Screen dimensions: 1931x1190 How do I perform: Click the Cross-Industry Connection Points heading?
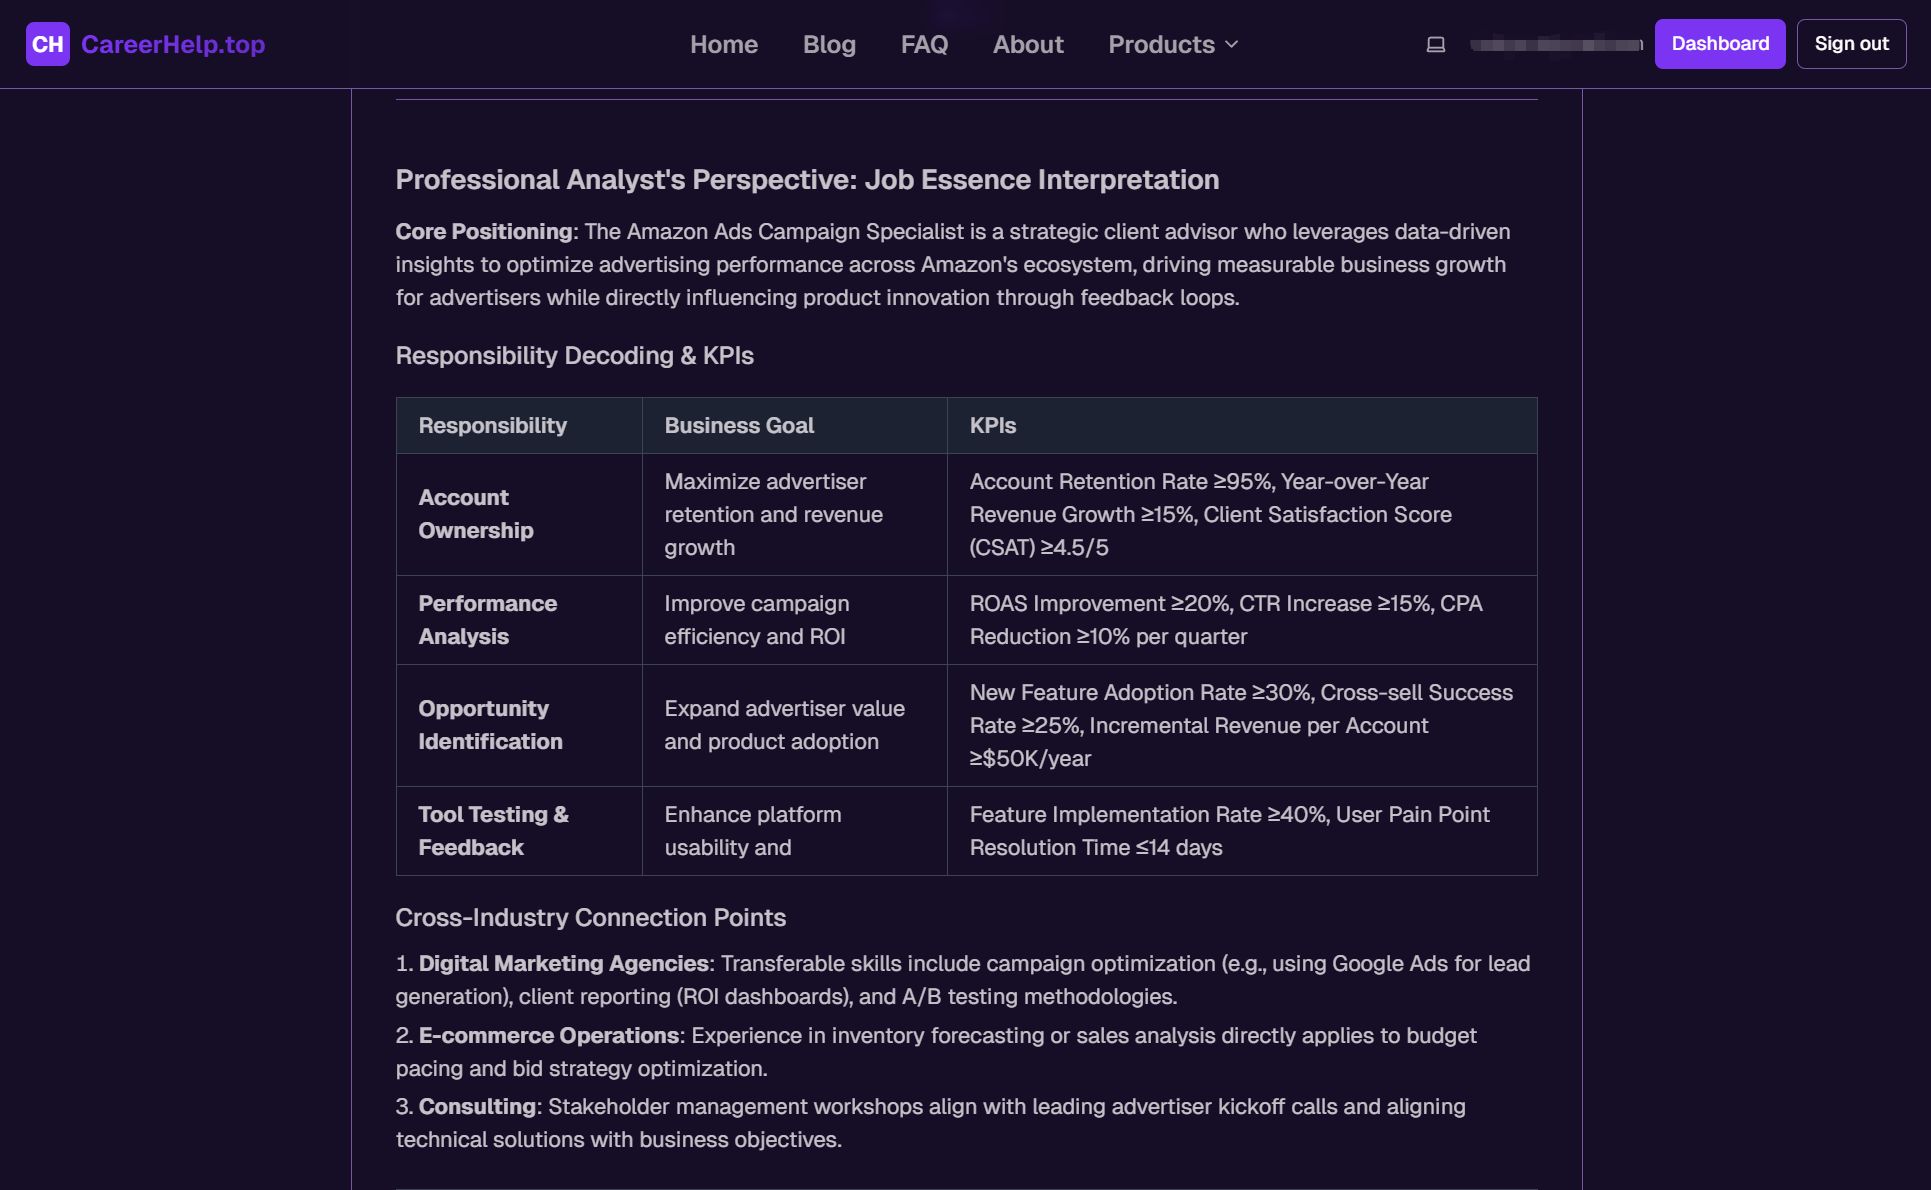590,917
